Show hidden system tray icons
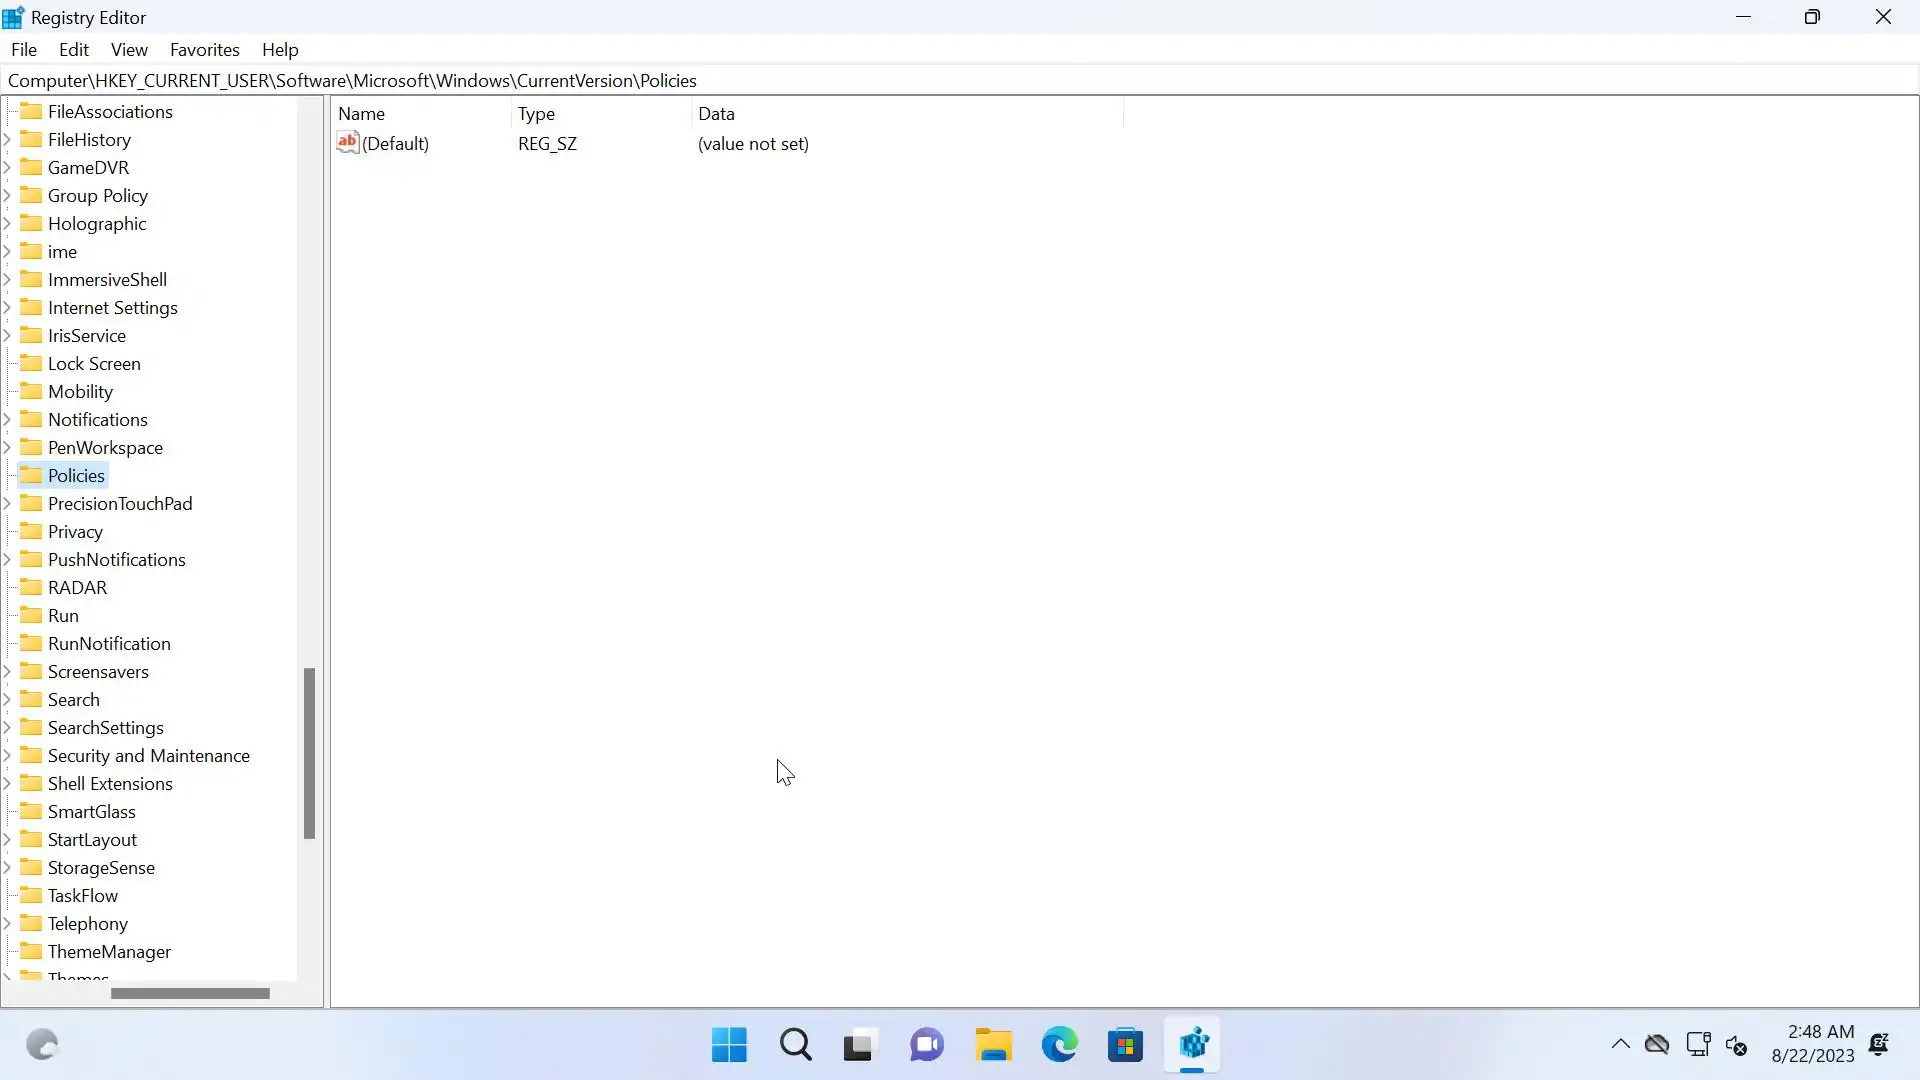 click(1620, 1045)
